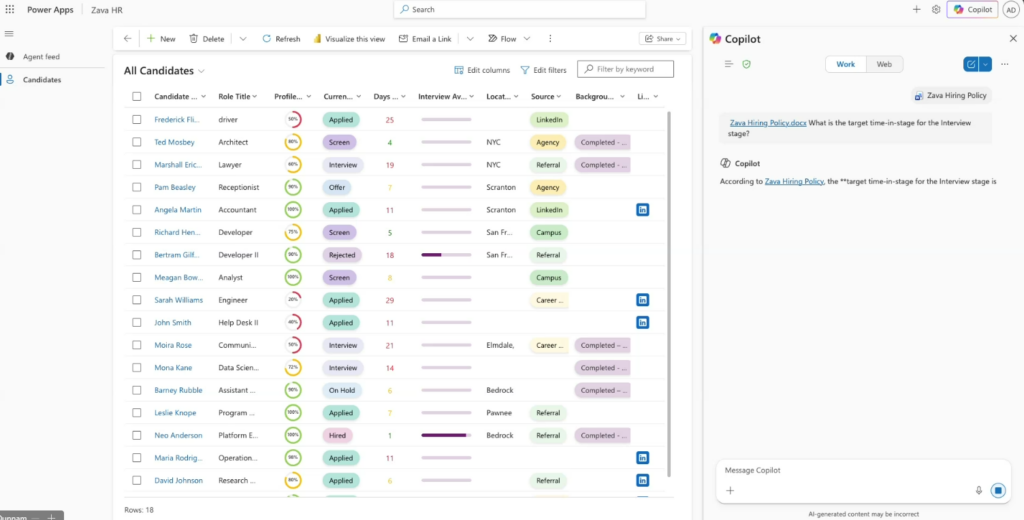This screenshot has height=520, width=1024.
Task: Open LinkedIn icon on Angela Martin's row
Action: (642, 210)
